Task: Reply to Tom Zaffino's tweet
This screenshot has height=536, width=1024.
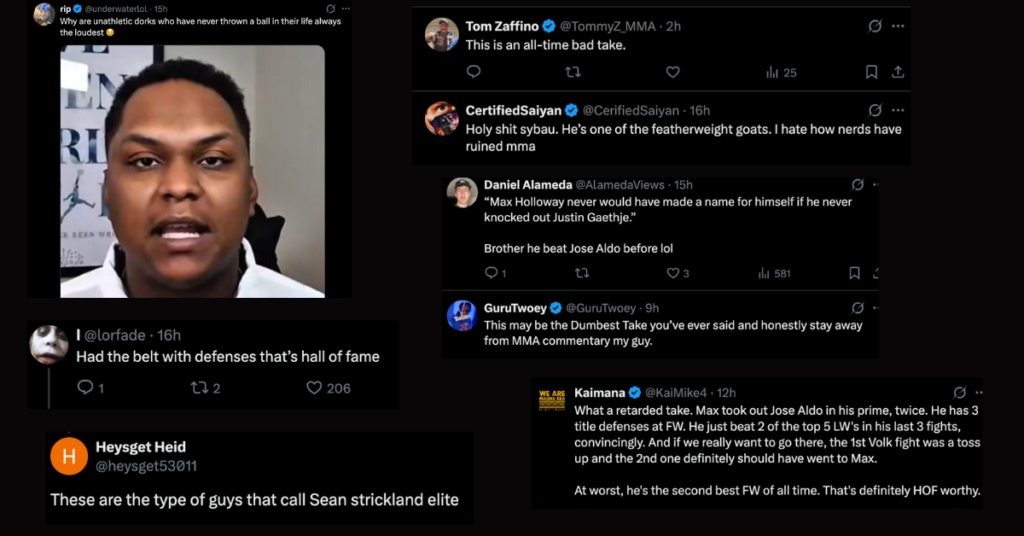Action: tap(474, 72)
